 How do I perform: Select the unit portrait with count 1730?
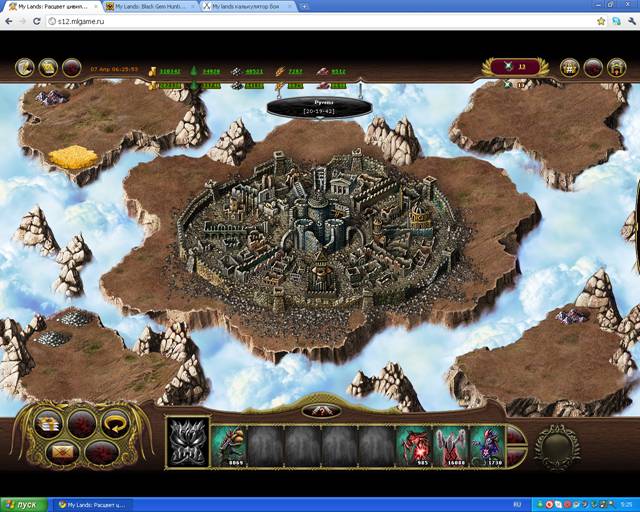point(487,446)
